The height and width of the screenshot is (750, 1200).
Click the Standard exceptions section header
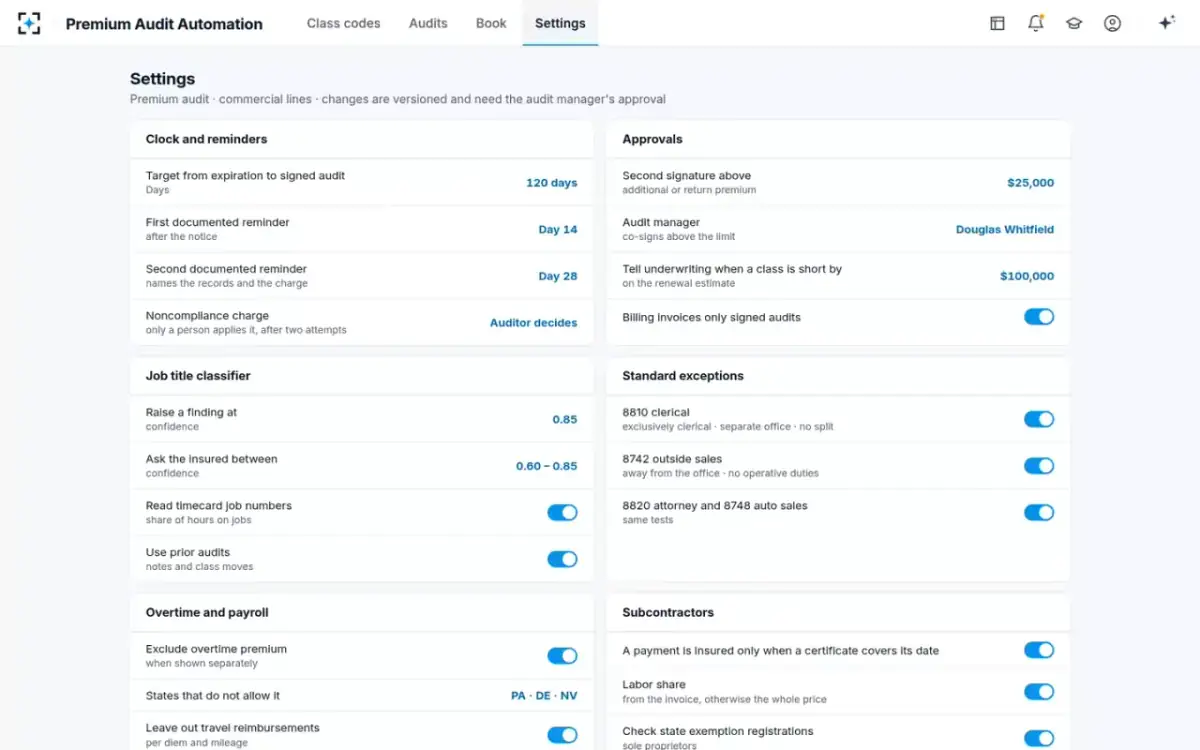tap(683, 376)
